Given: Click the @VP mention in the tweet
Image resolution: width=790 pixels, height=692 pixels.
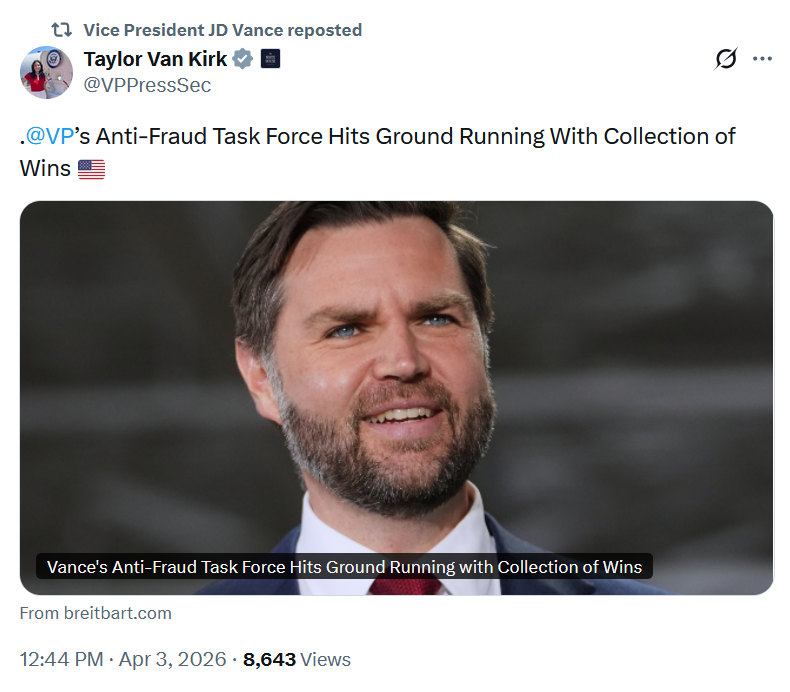Looking at the screenshot, I should [x=51, y=136].
